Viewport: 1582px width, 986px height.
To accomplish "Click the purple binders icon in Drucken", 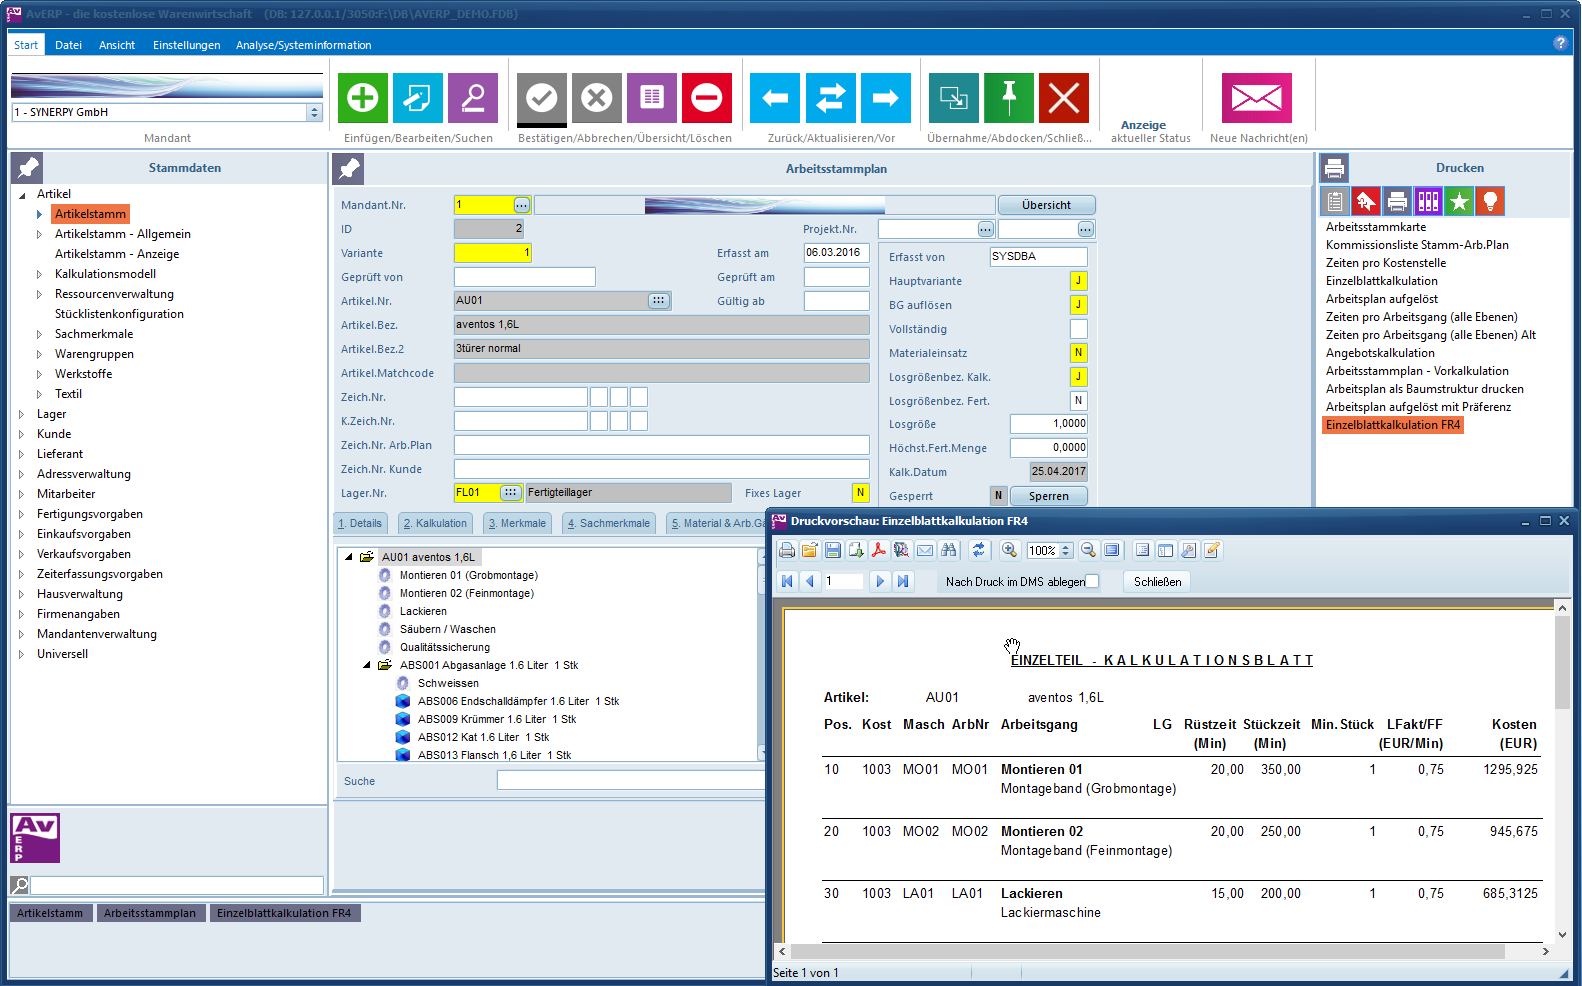I will tap(1428, 202).
